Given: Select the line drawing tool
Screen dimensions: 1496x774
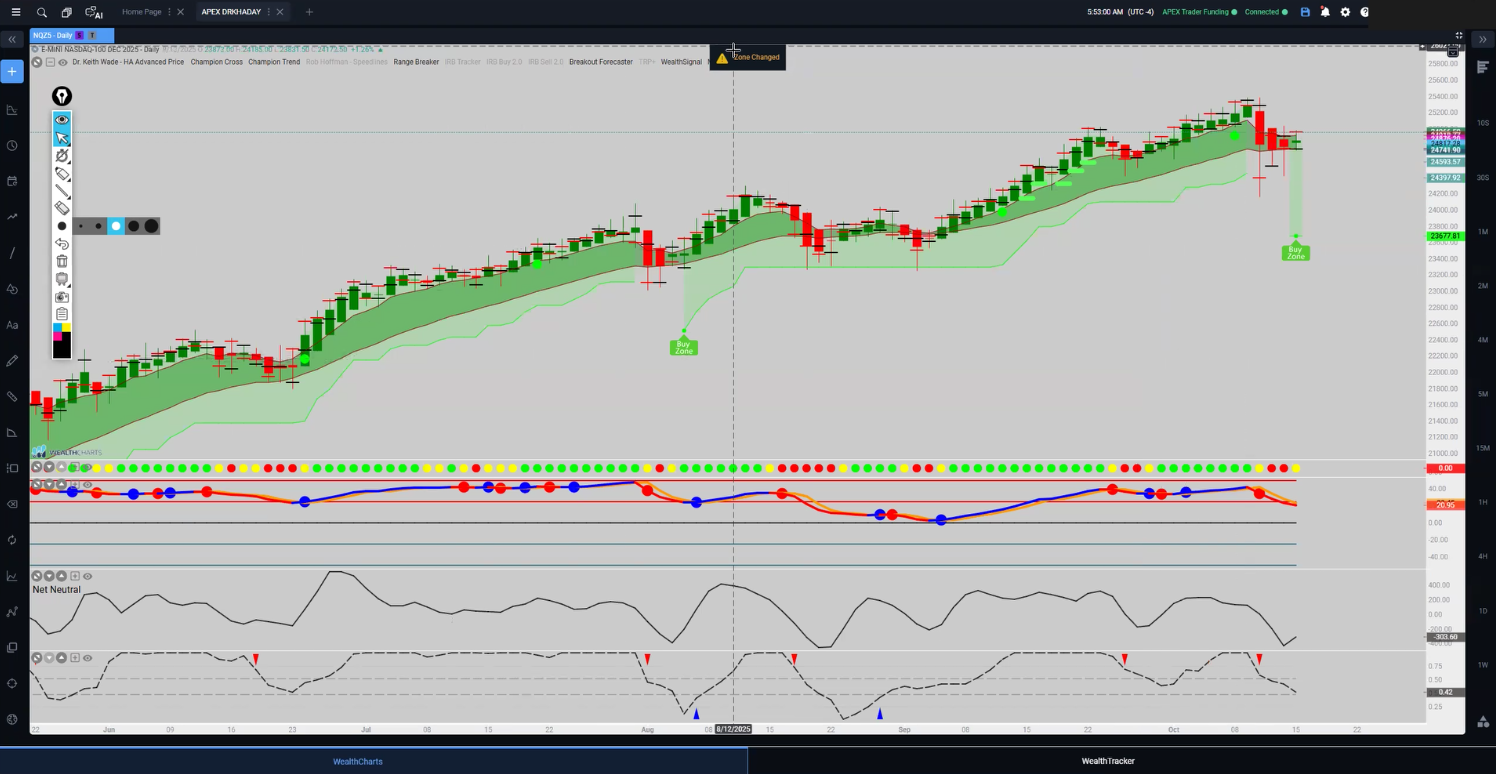Looking at the screenshot, I should 62,191.
